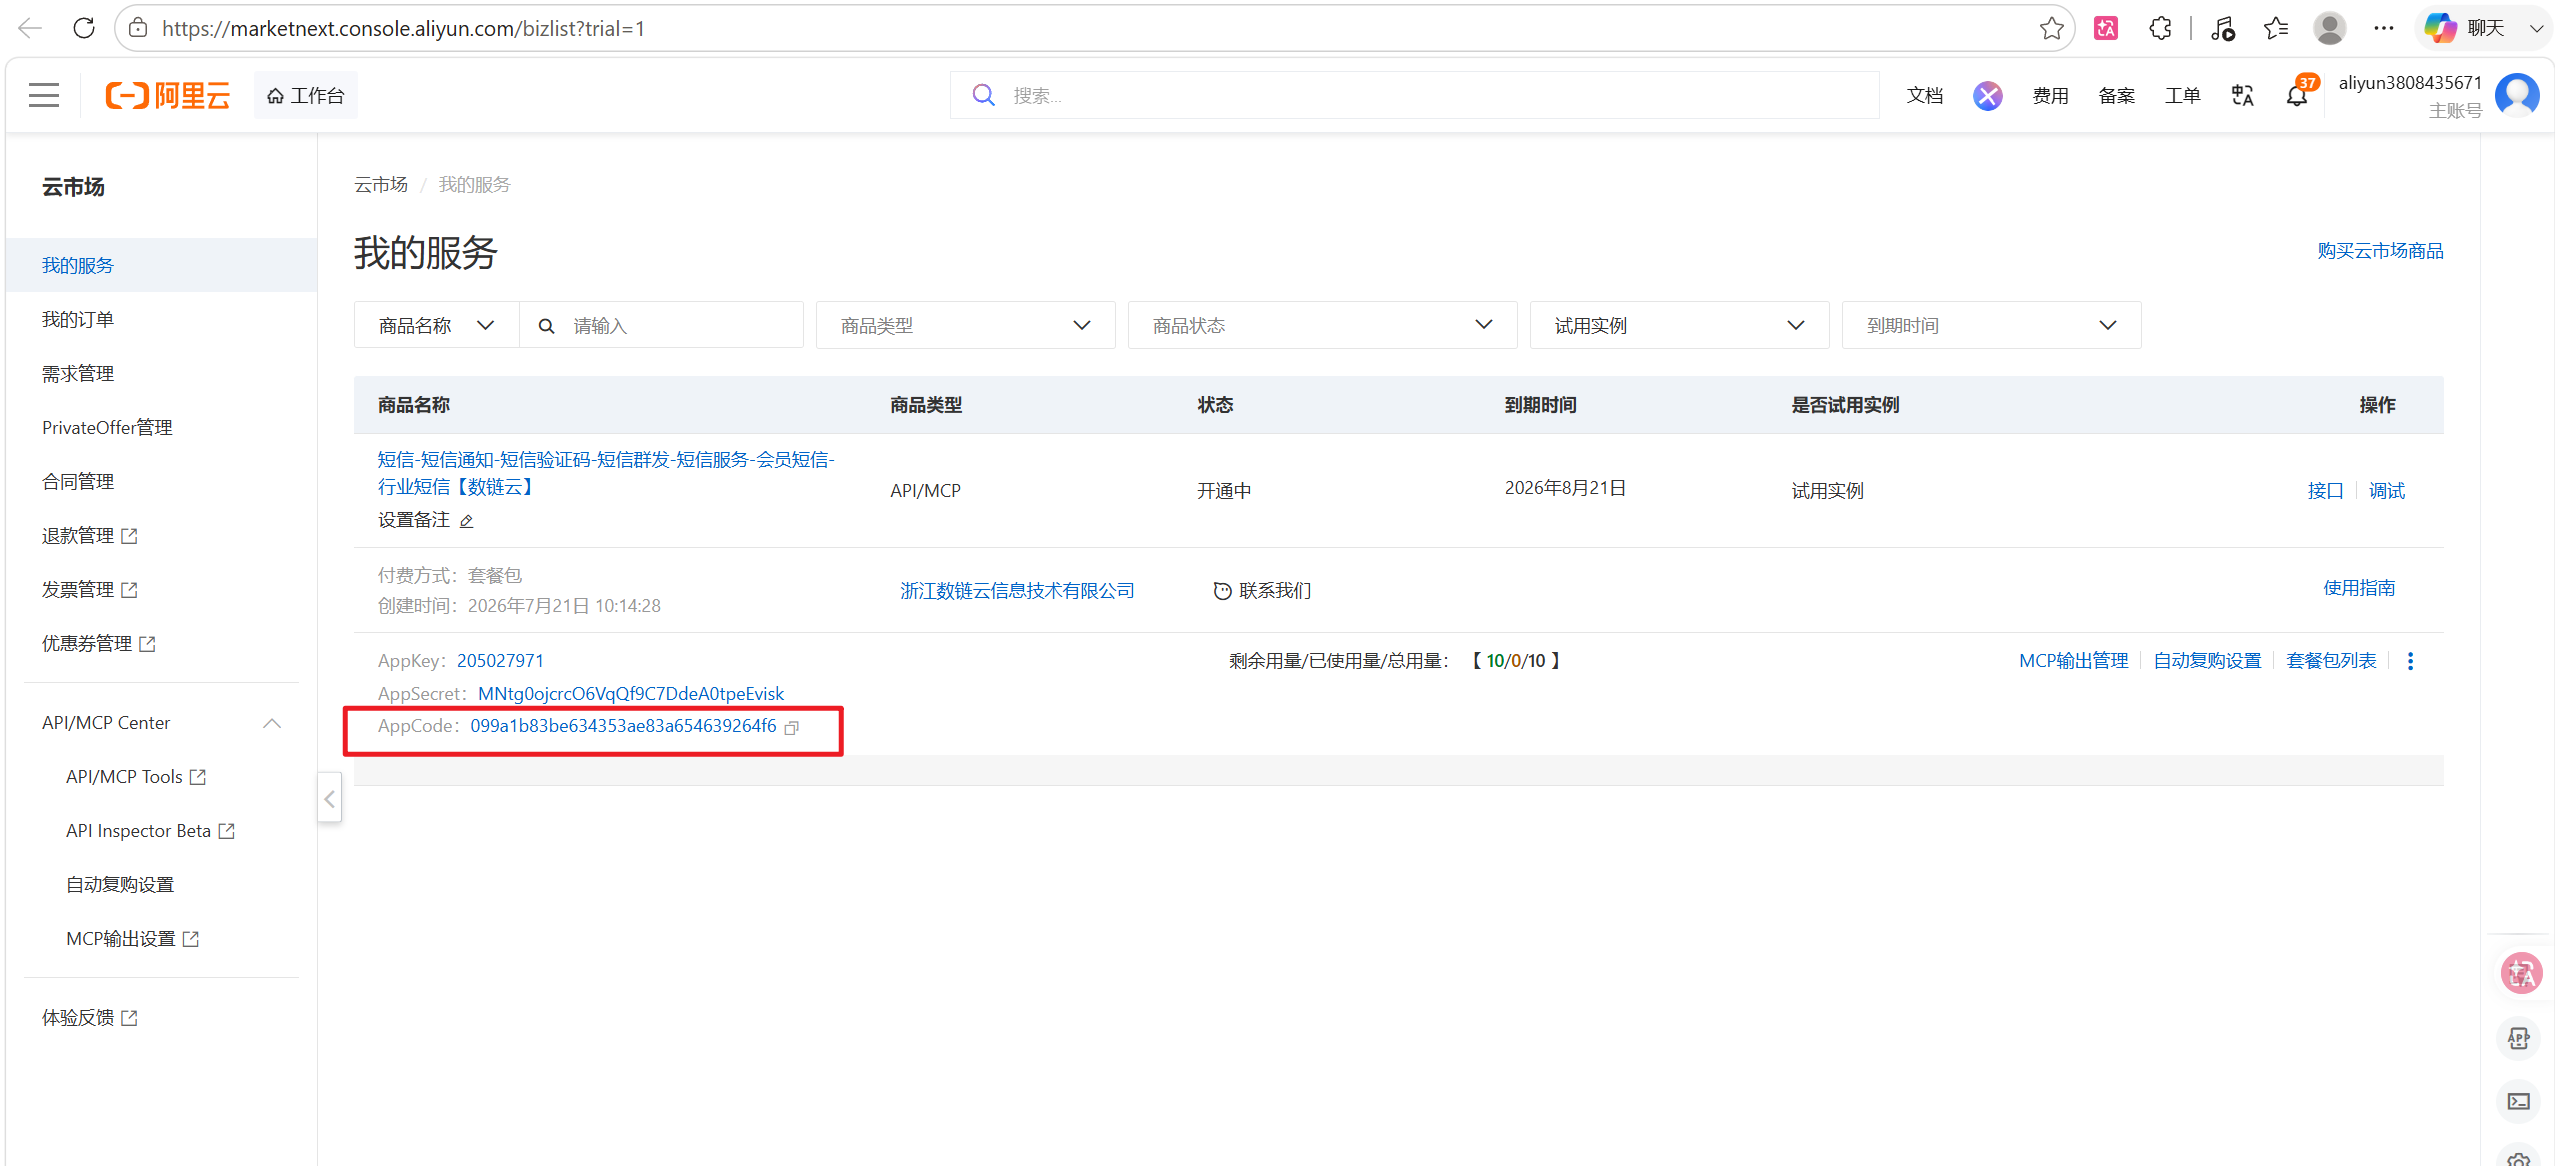The width and height of the screenshot is (2560, 1166).
Task: Open 自动复购设置 link in the service row
Action: (2207, 661)
